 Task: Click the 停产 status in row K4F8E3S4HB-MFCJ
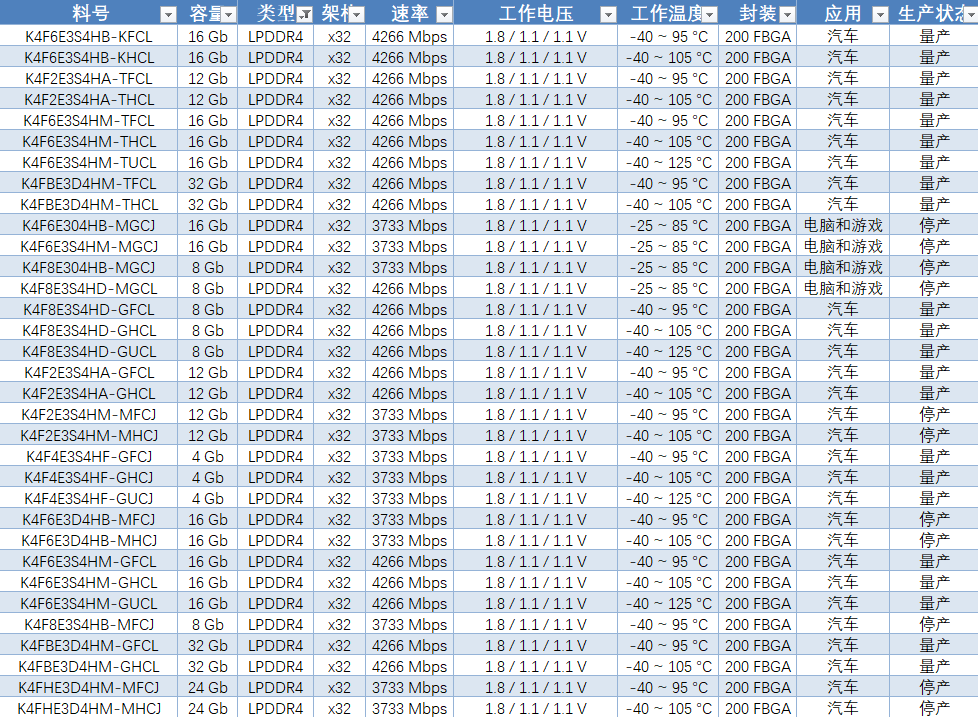click(934, 625)
